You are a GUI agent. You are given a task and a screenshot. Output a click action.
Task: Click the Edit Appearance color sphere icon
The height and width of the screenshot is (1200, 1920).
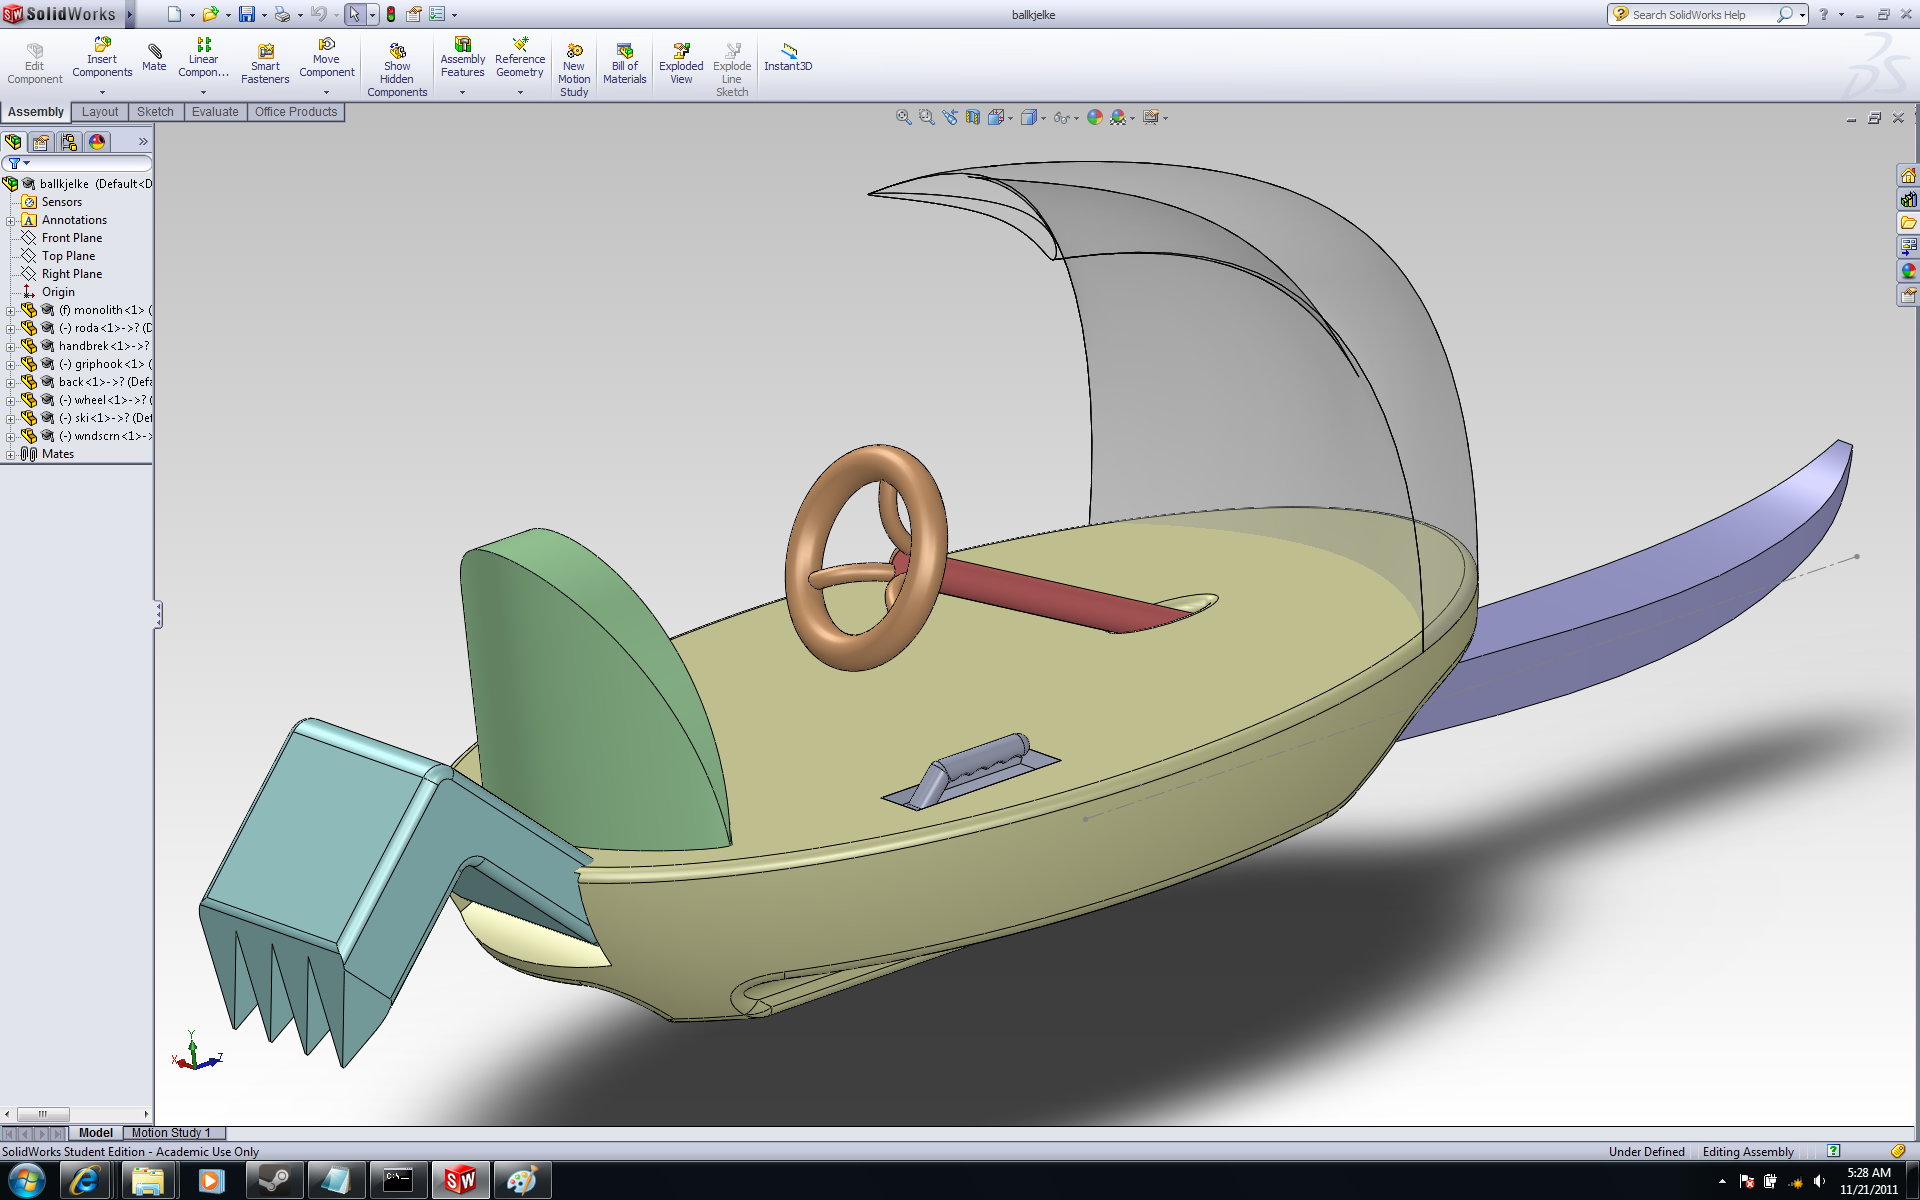[1095, 117]
